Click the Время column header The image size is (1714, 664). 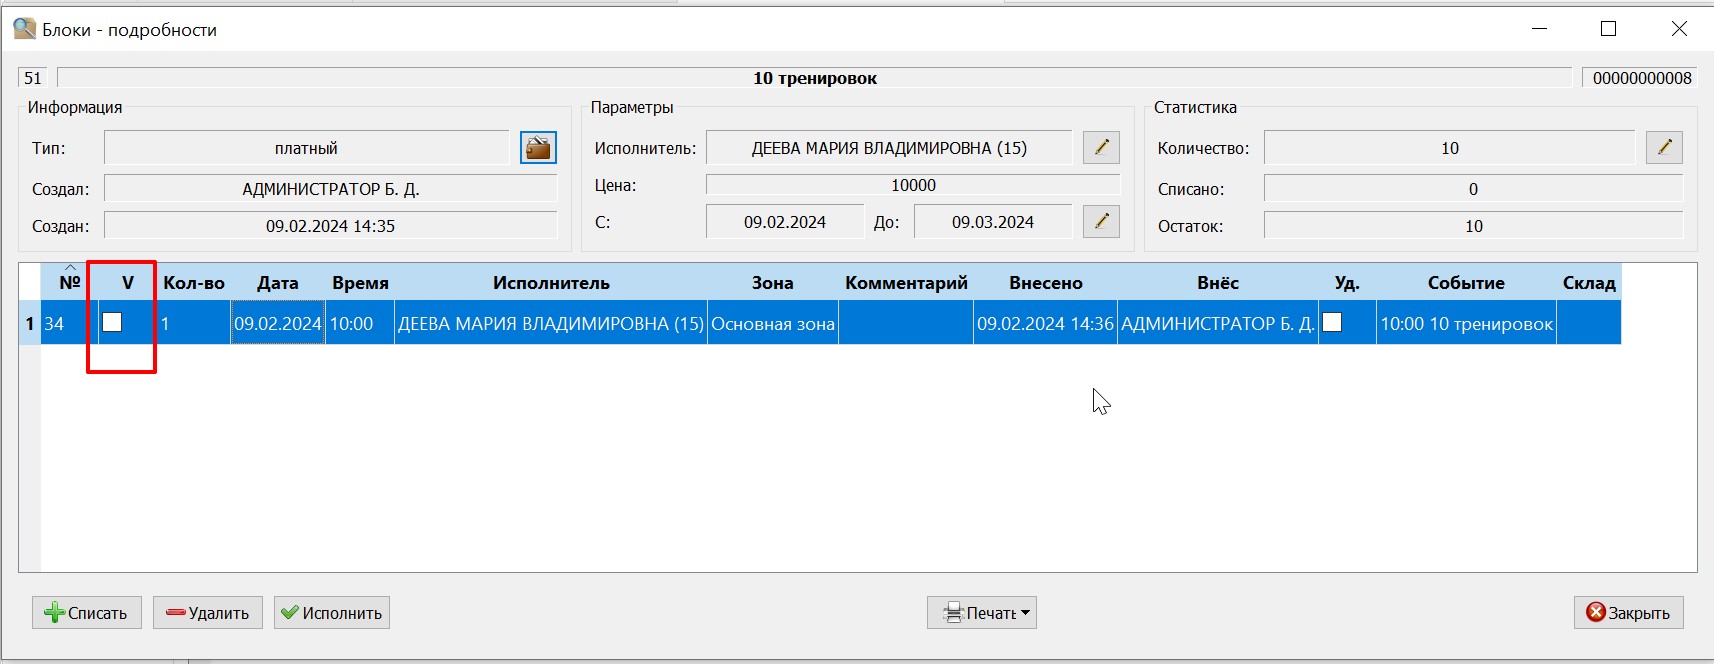click(x=360, y=282)
